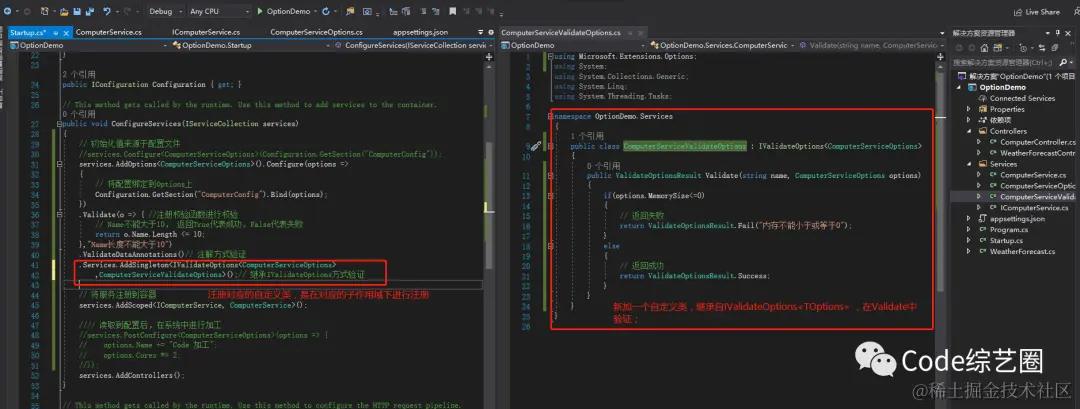Switch to ComputerService.cs tab

coord(108,32)
